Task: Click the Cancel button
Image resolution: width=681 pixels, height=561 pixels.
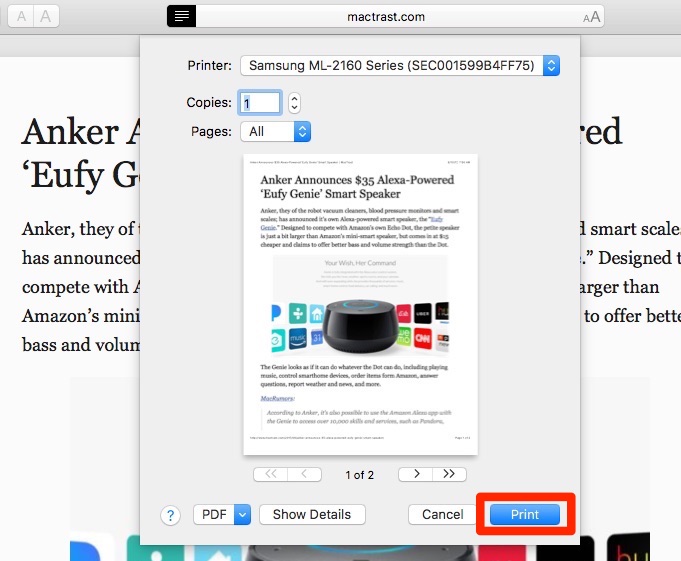Action: point(442,515)
